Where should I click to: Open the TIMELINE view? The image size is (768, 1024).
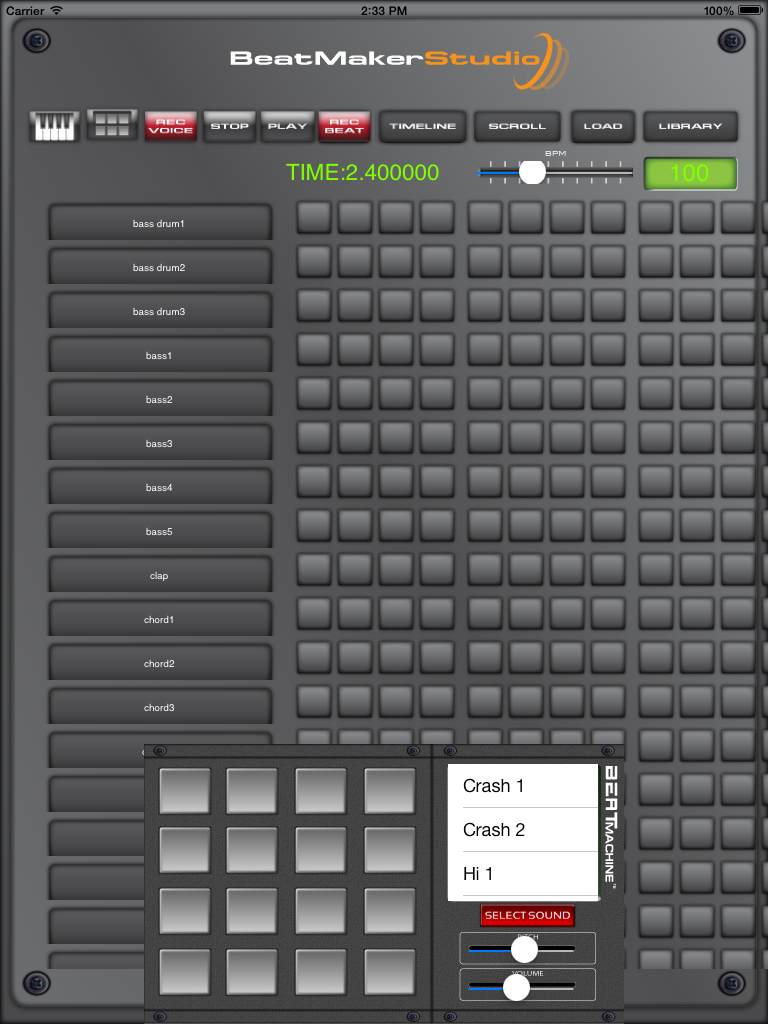pyautogui.click(x=423, y=126)
